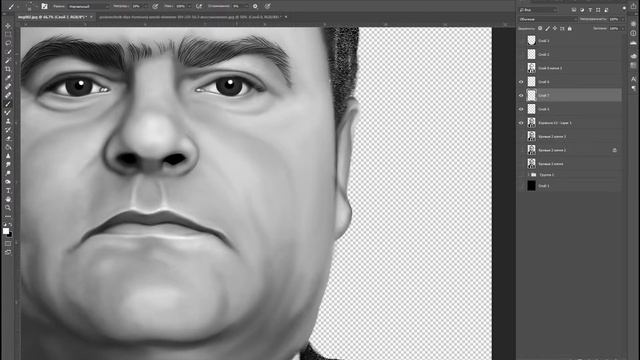Select the Move tool
Image resolution: width=640 pixels, height=360 pixels.
coord(8,26)
